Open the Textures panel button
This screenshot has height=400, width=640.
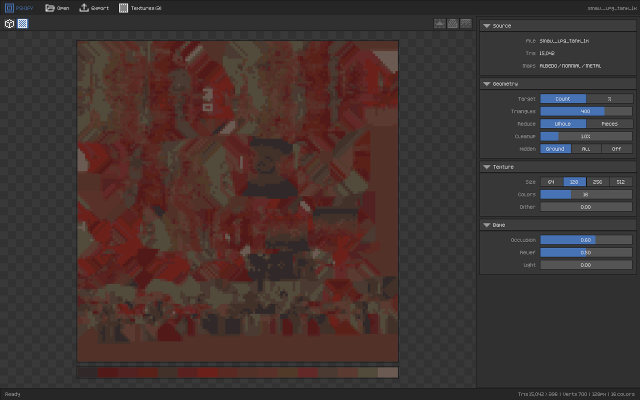point(140,8)
